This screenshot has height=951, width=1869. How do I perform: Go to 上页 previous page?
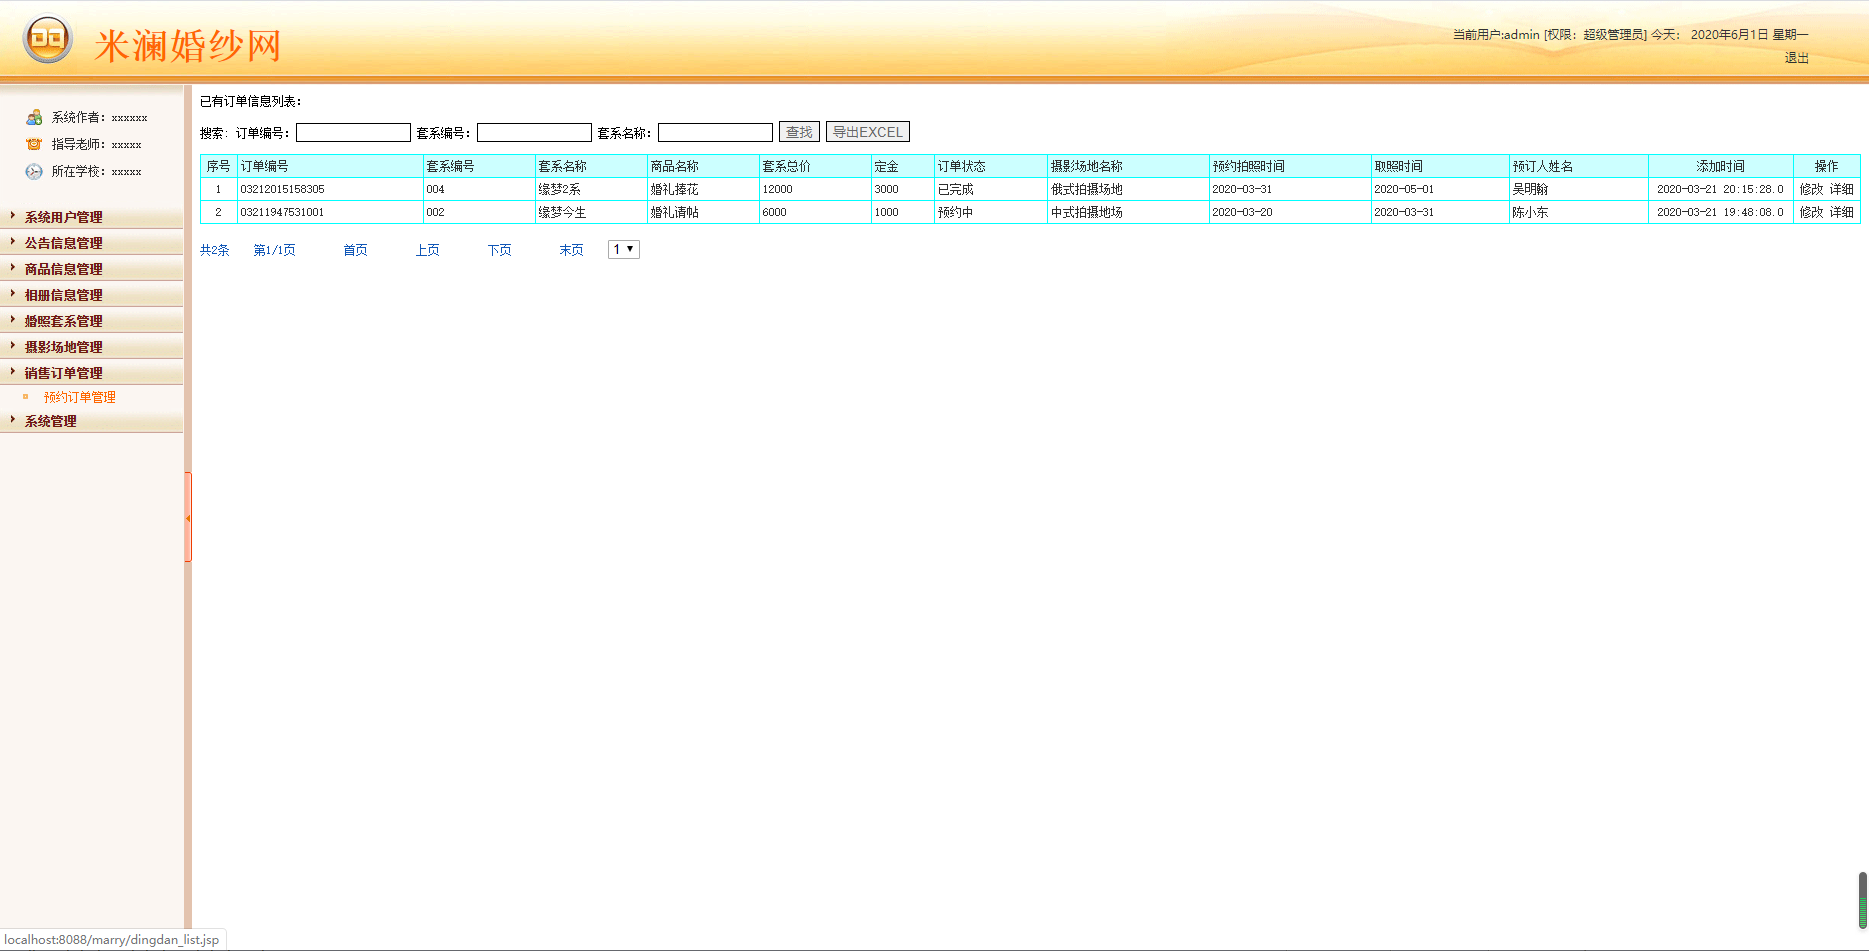click(427, 250)
